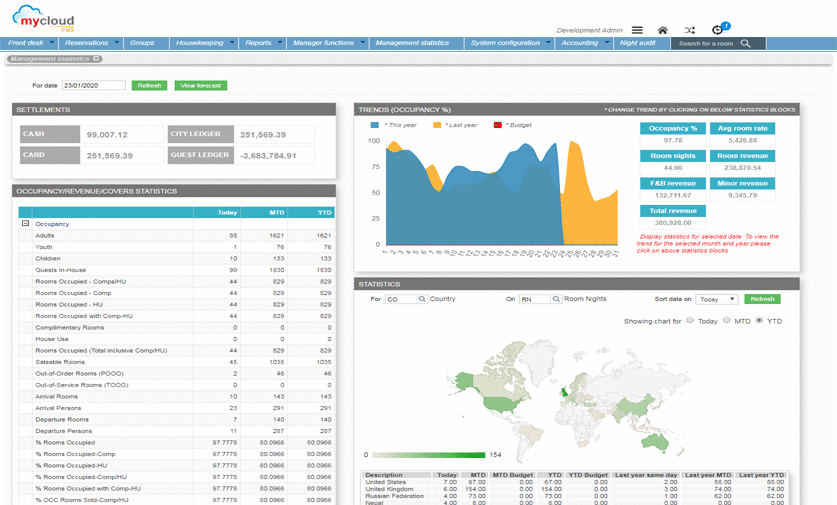The height and width of the screenshot is (505, 837).
Task: Click the lookup icon beside Country field
Action: point(423,299)
